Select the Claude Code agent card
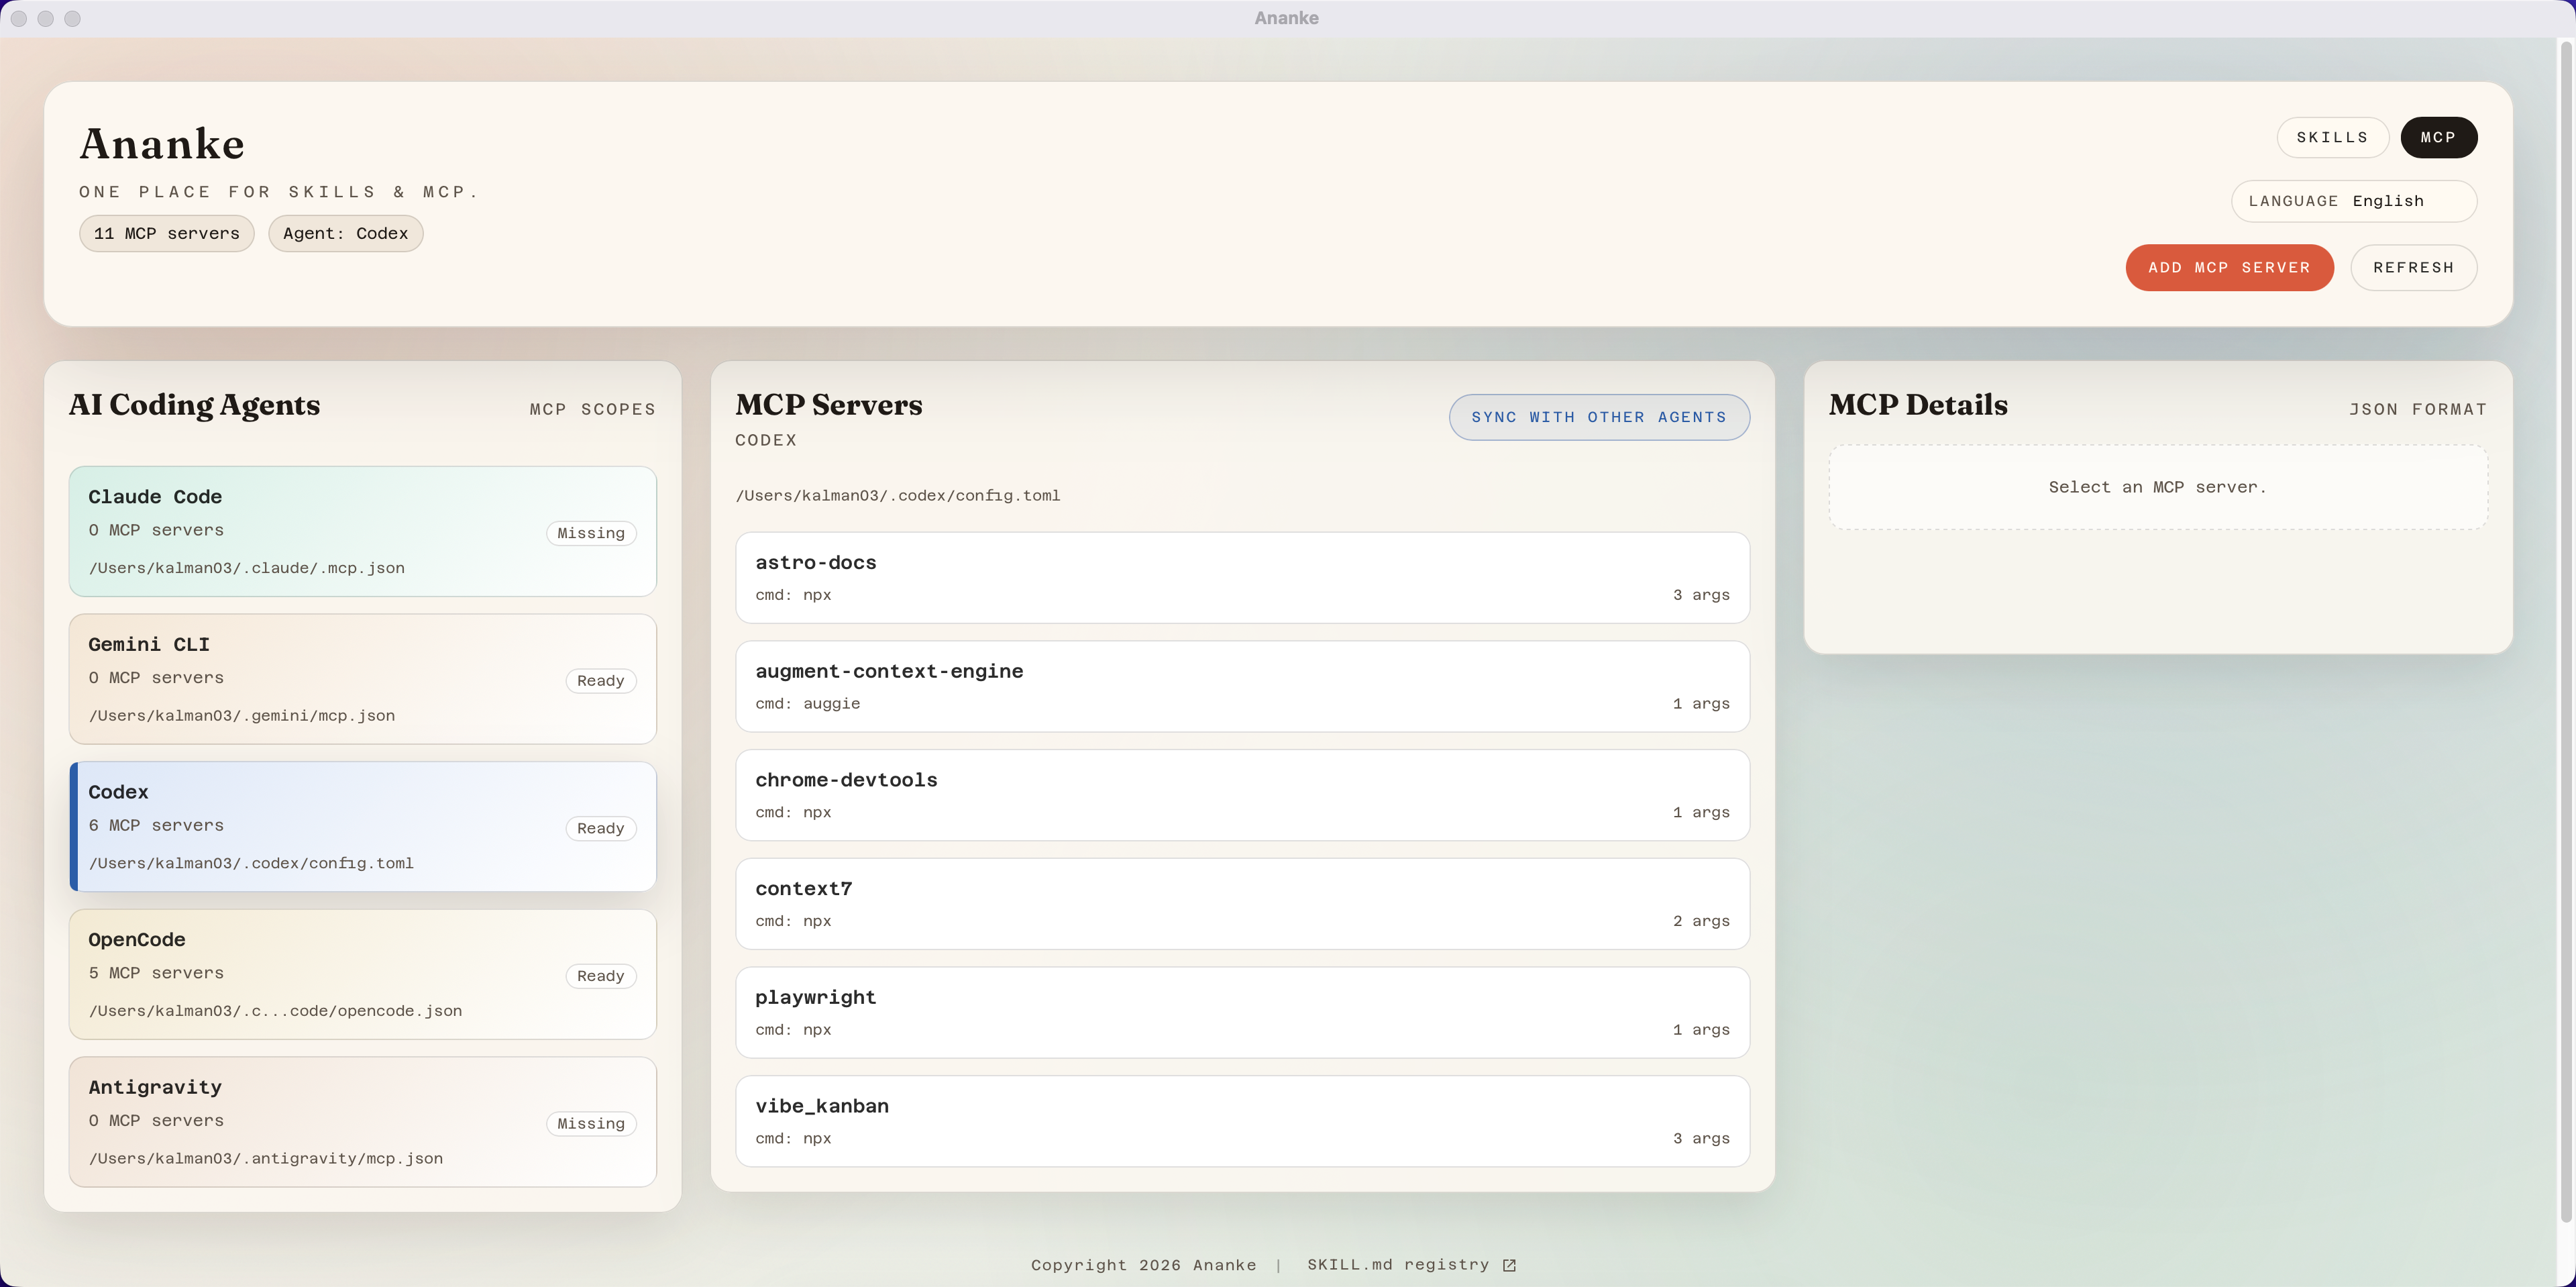2576x1287 pixels. [x=362, y=531]
